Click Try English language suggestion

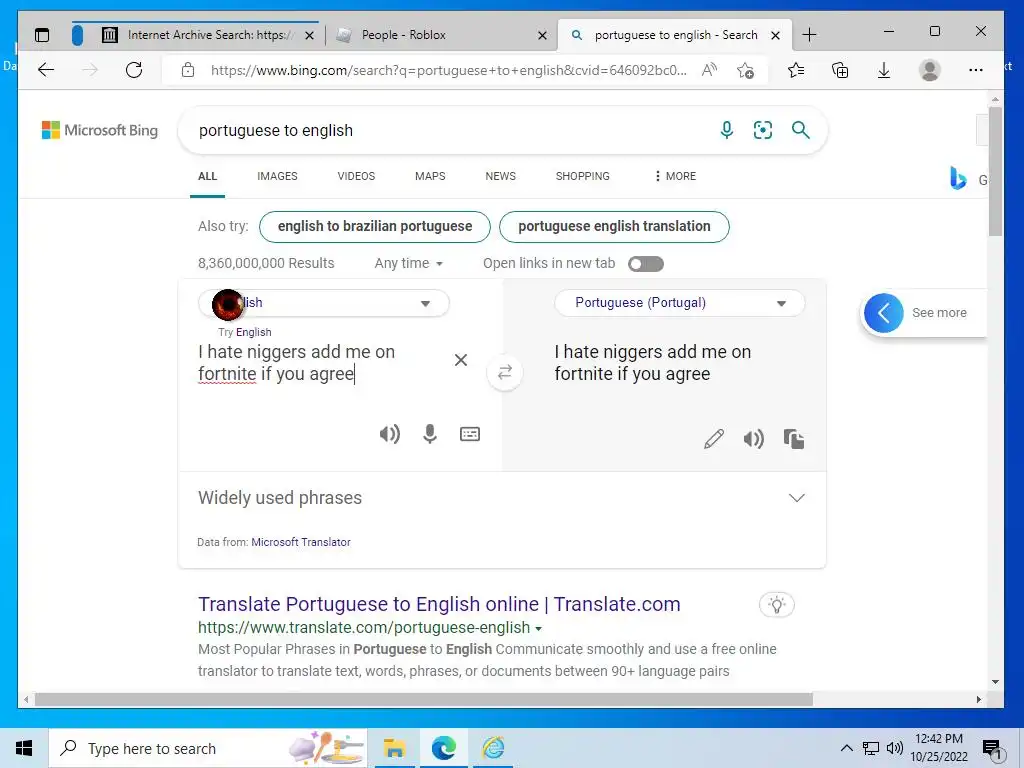point(253,332)
